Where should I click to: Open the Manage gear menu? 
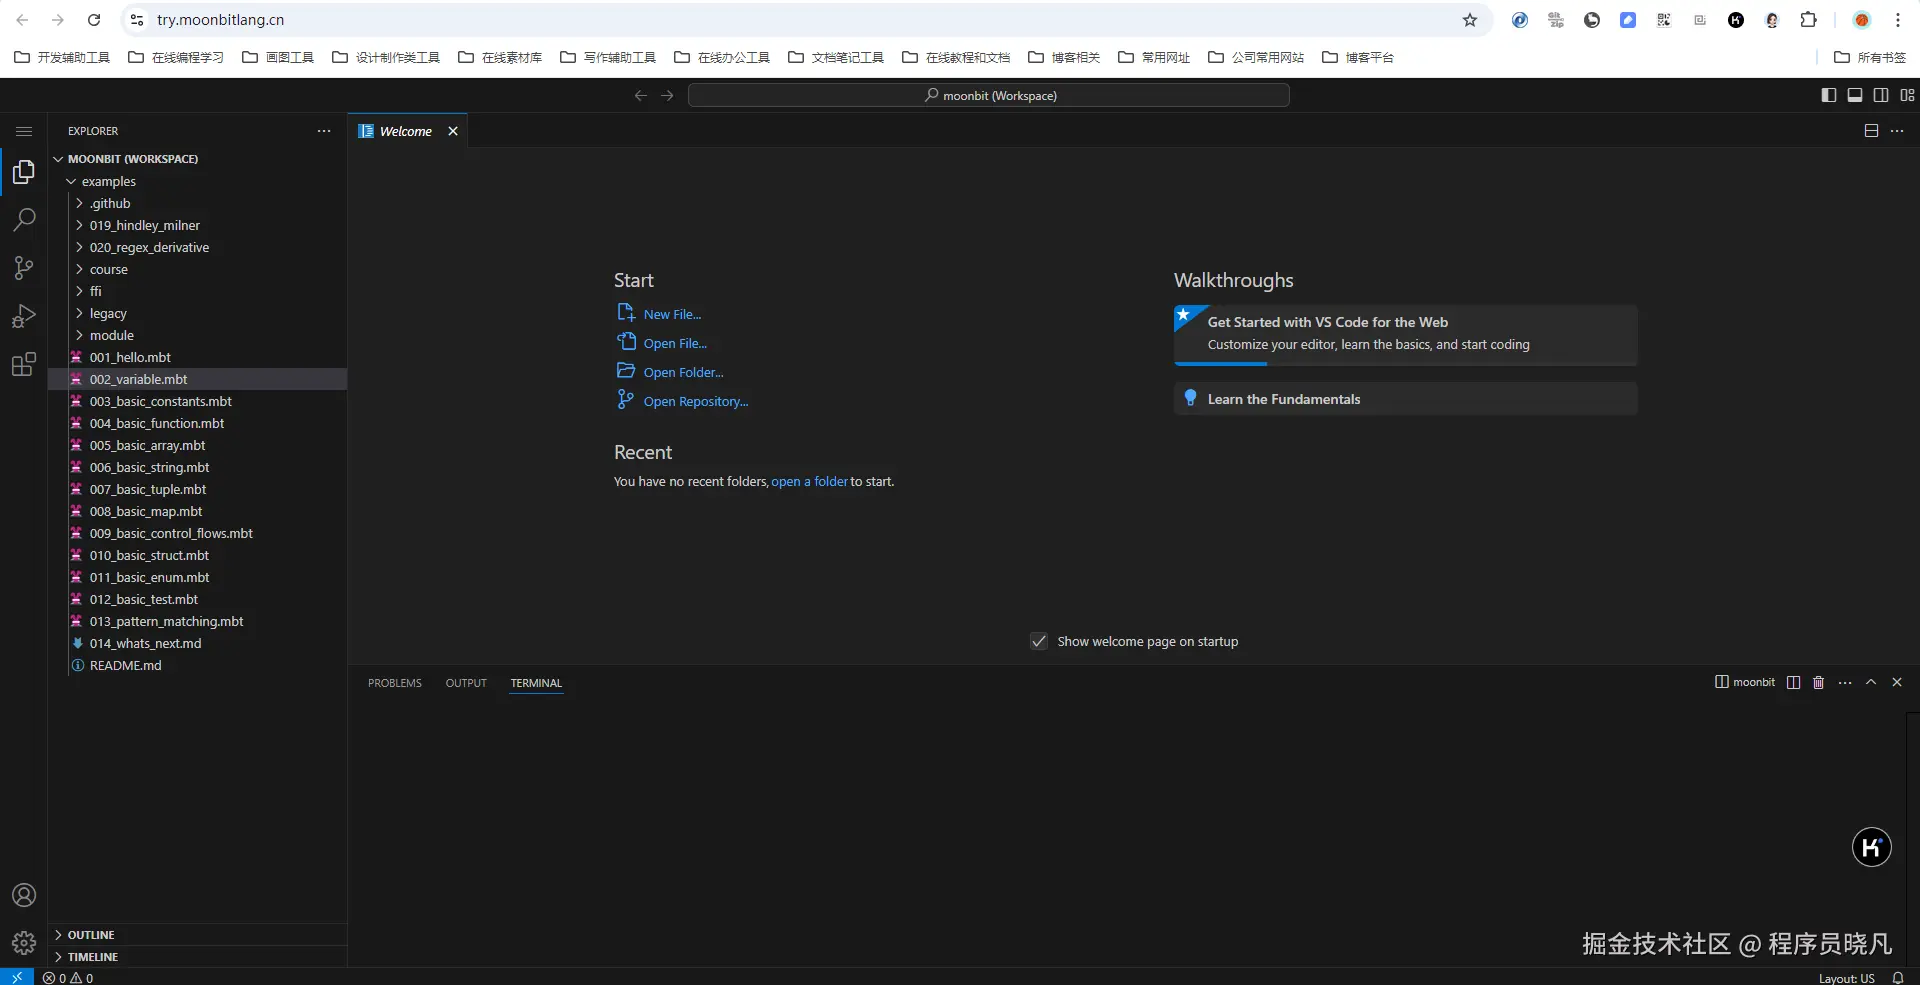[24, 943]
